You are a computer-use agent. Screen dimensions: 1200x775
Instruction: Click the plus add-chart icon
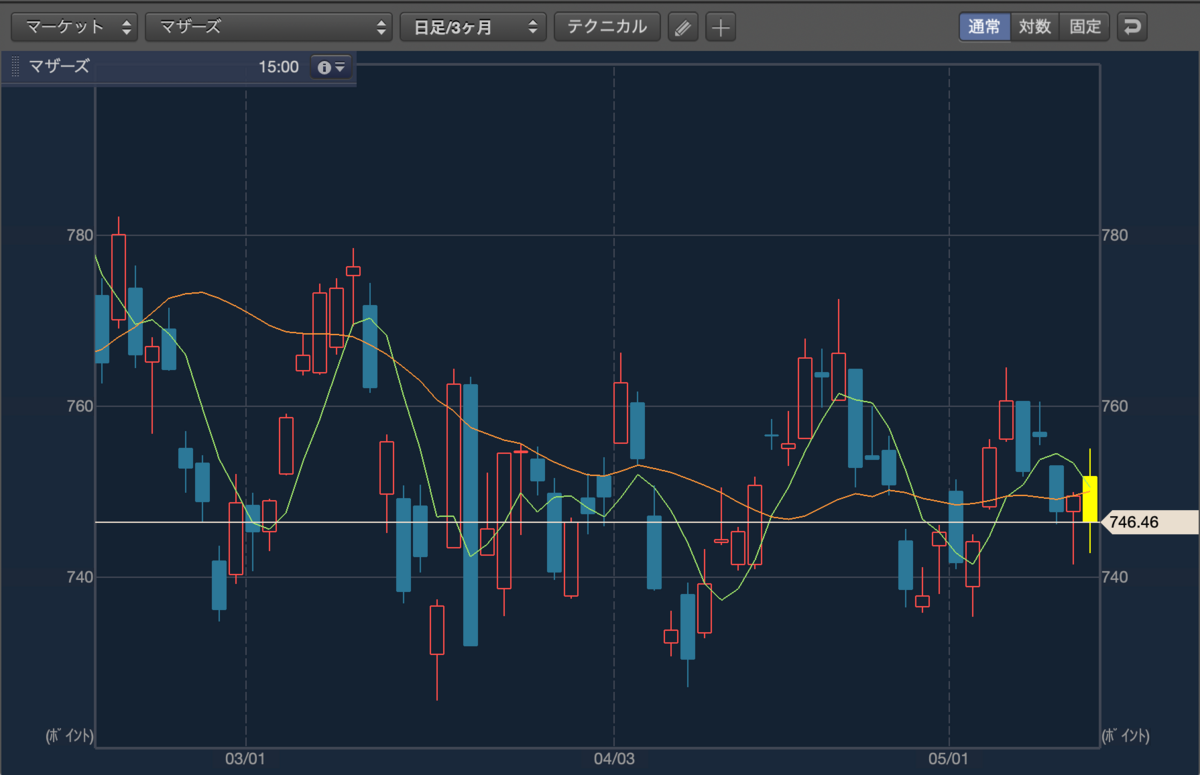[721, 27]
